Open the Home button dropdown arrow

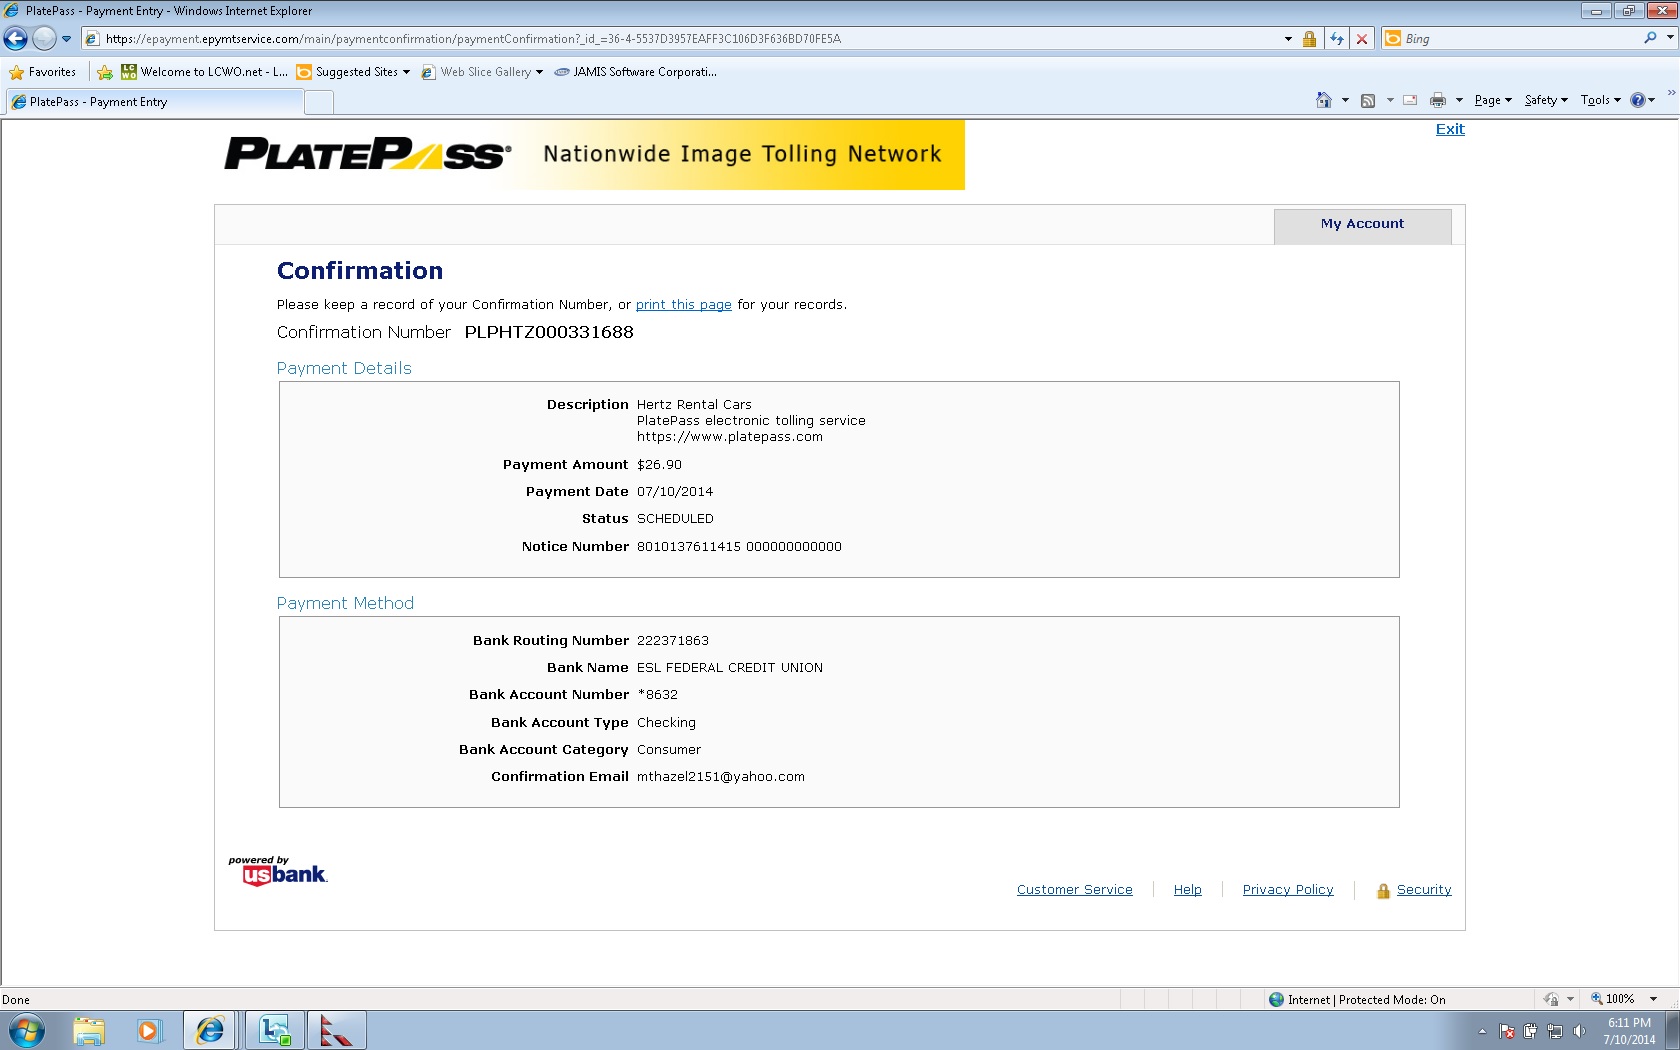coord(1345,100)
